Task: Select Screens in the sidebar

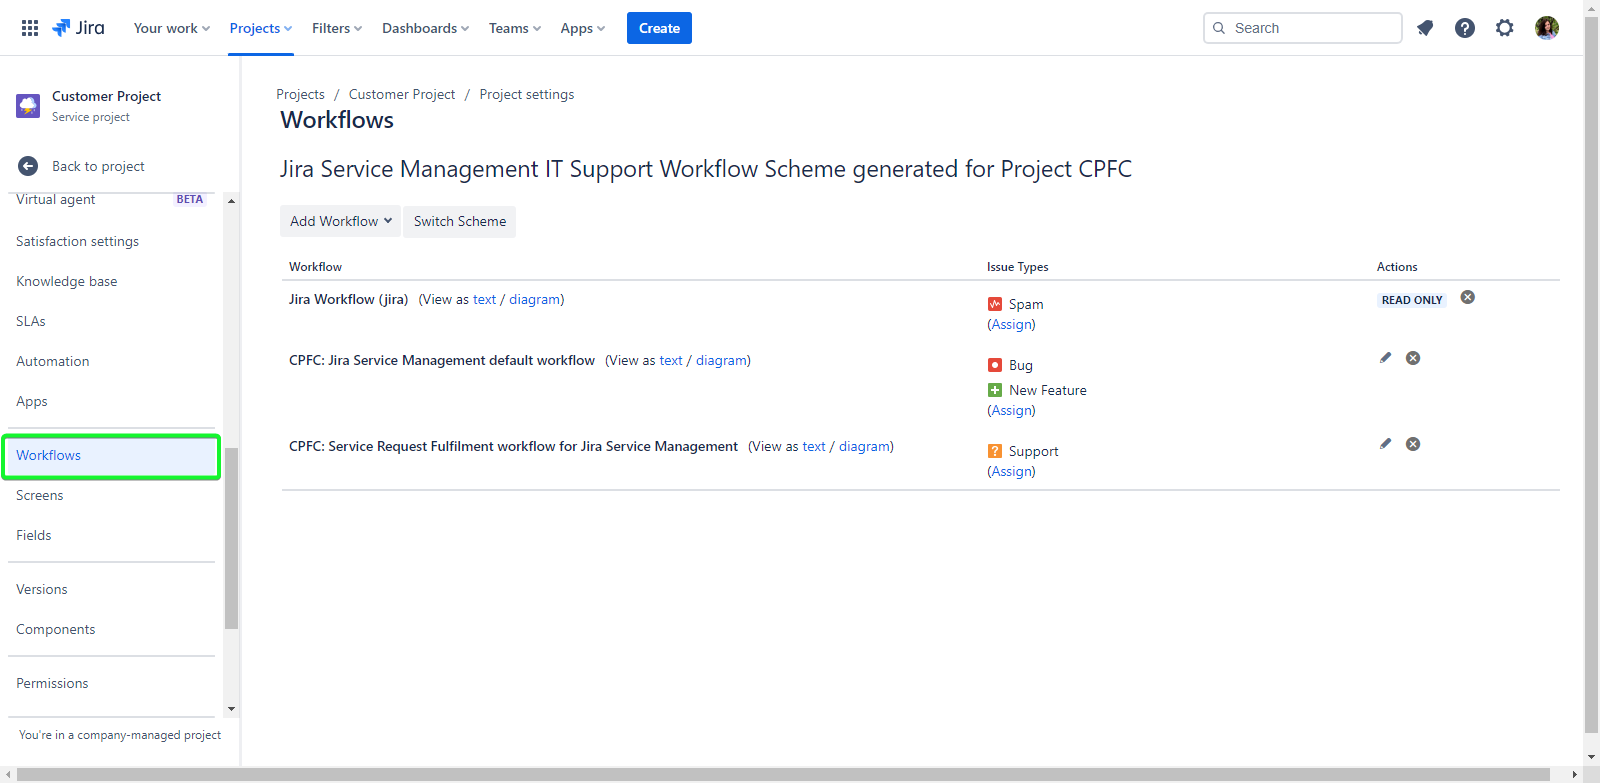Action: 40,495
